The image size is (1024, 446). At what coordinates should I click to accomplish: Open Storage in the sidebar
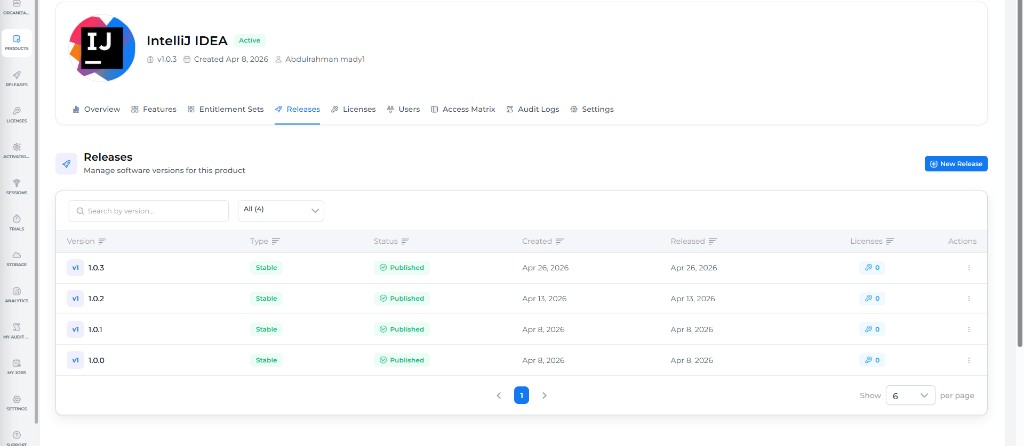16,259
